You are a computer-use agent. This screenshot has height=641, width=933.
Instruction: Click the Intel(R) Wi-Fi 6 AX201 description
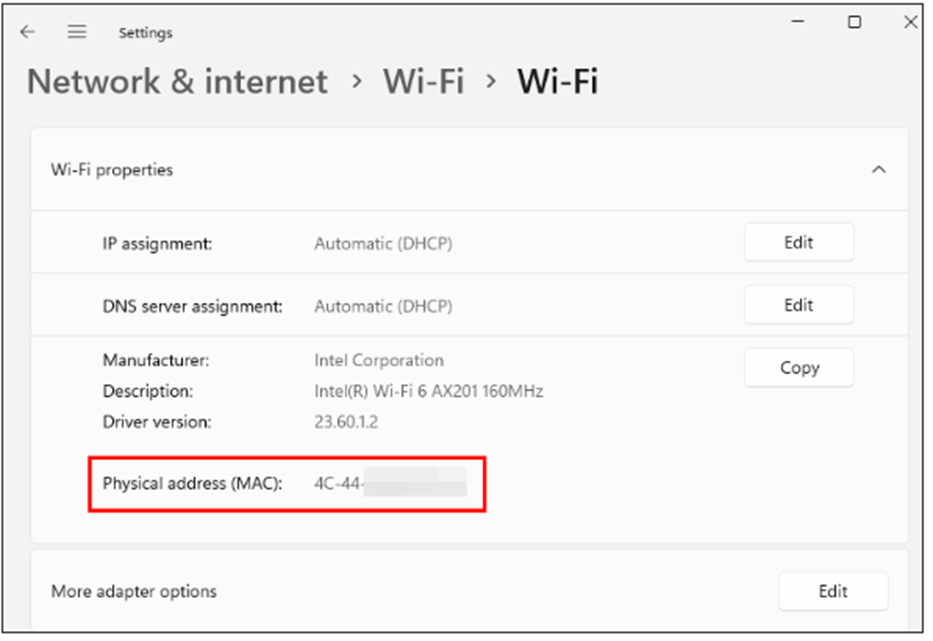(x=428, y=391)
